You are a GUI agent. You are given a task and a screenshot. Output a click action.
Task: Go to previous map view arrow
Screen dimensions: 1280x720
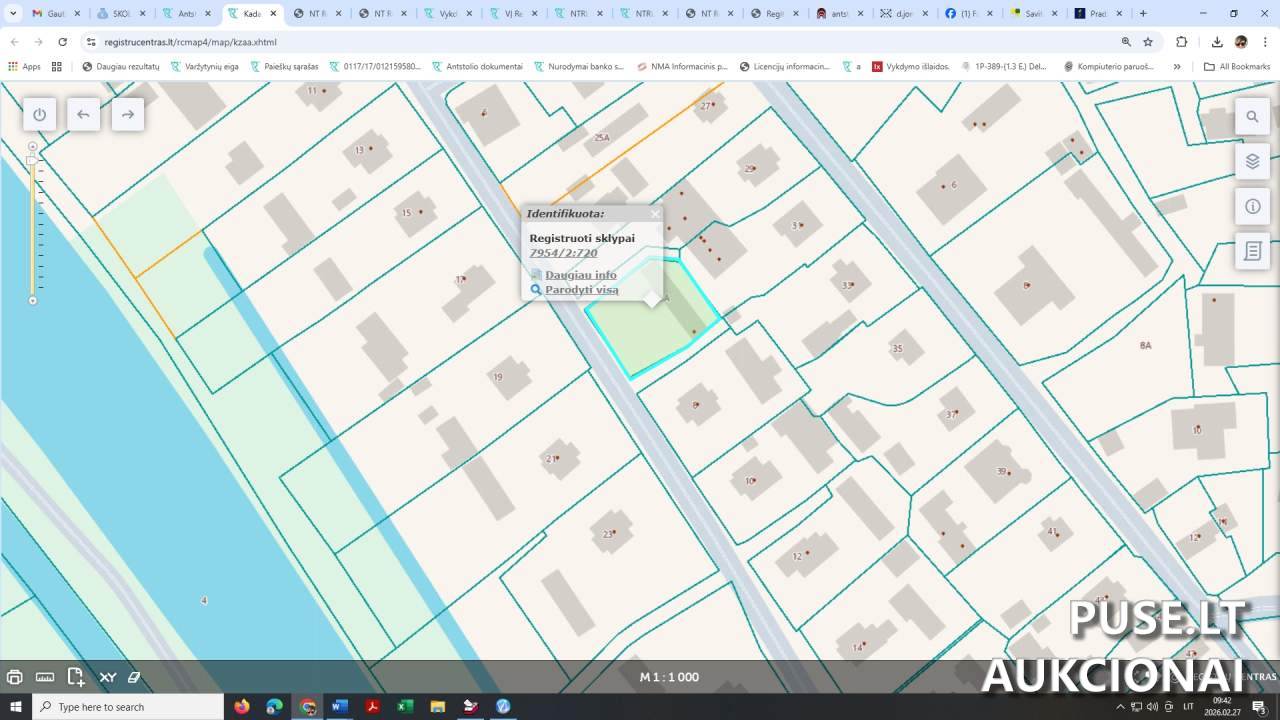coord(83,115)
